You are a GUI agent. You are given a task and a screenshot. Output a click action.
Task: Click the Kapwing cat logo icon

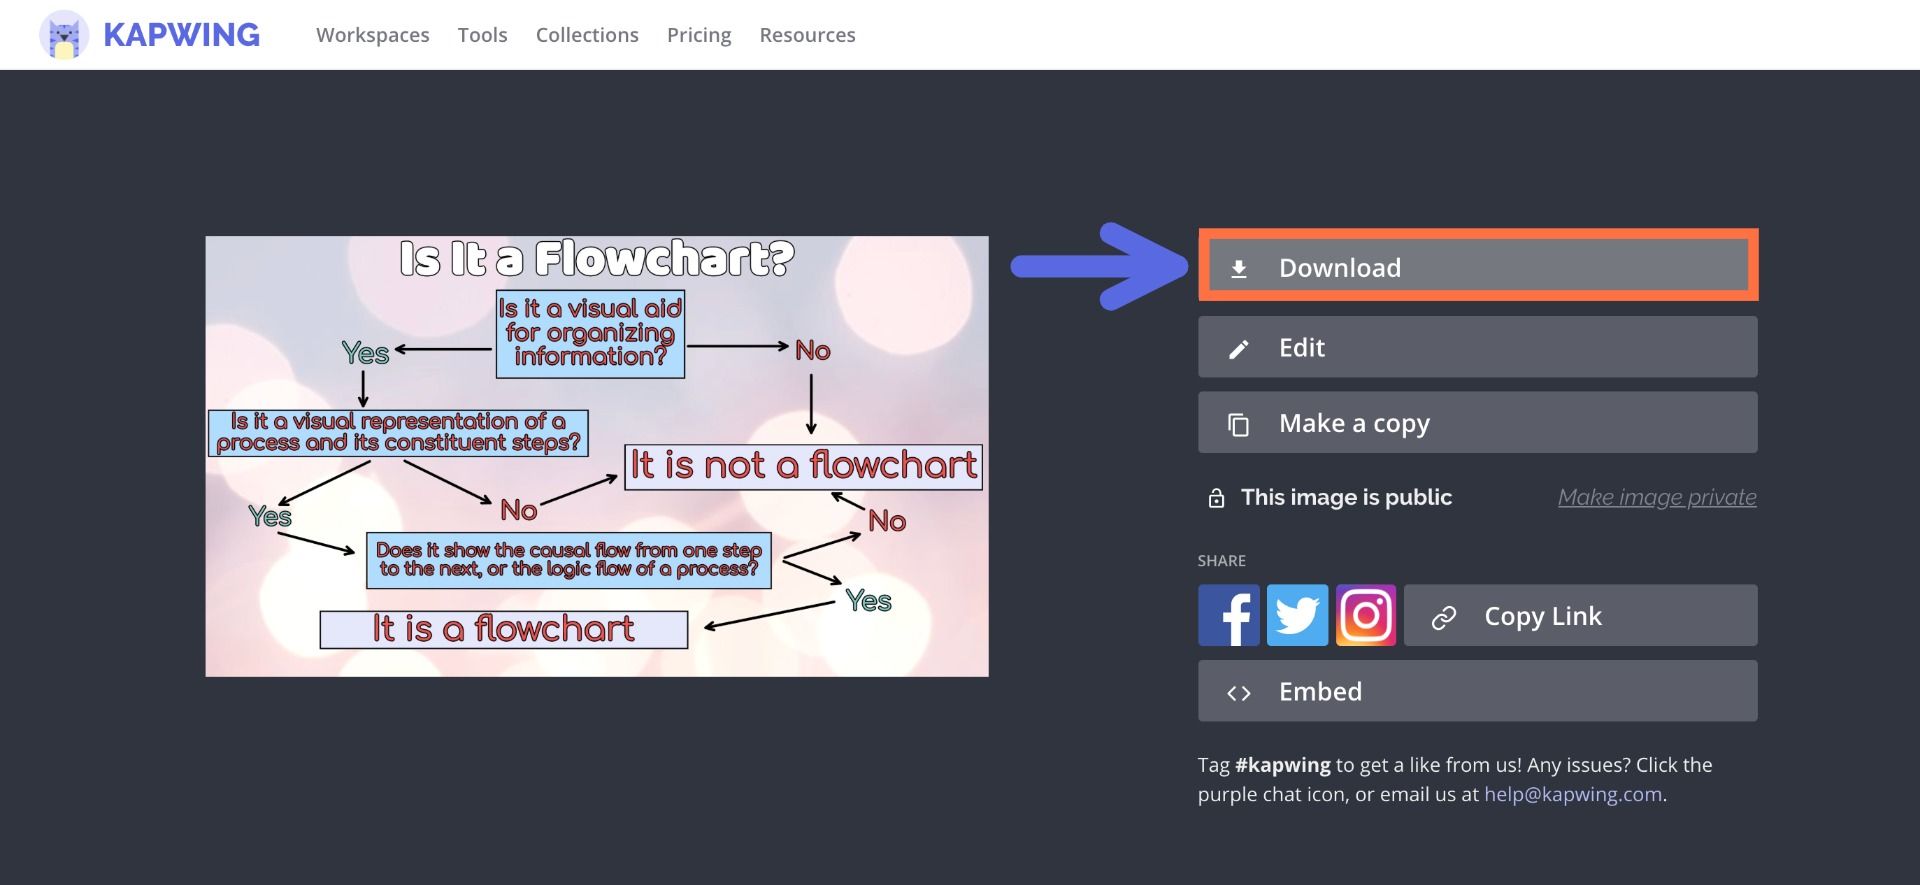[x=64, y=35]
